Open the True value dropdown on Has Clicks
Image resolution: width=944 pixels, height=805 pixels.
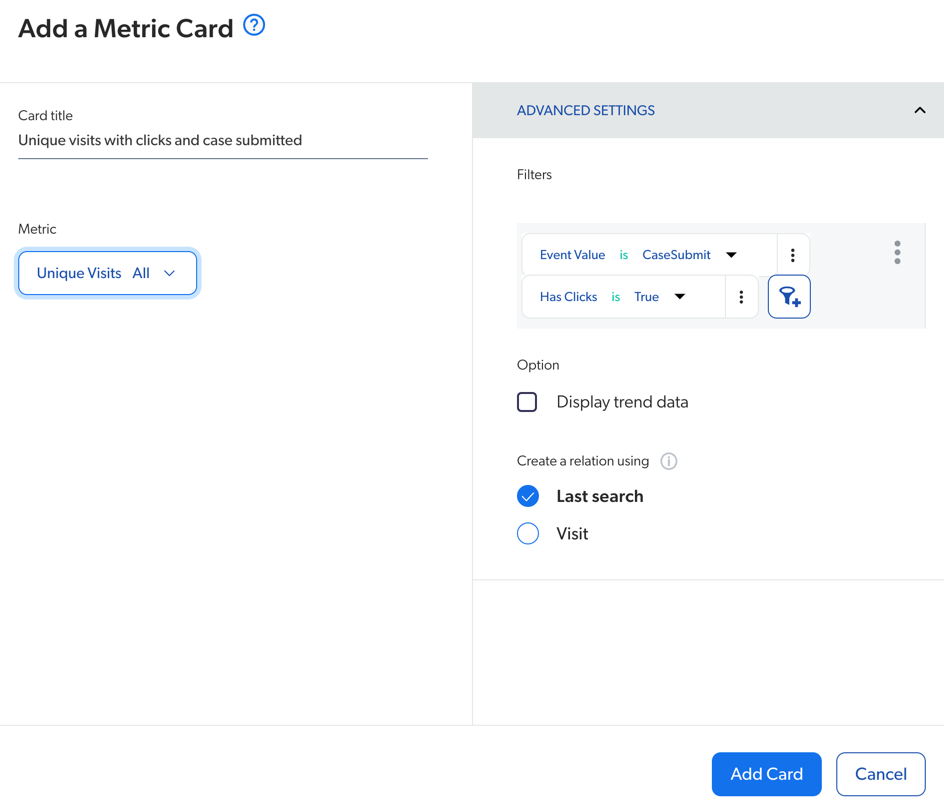point(679,296)
